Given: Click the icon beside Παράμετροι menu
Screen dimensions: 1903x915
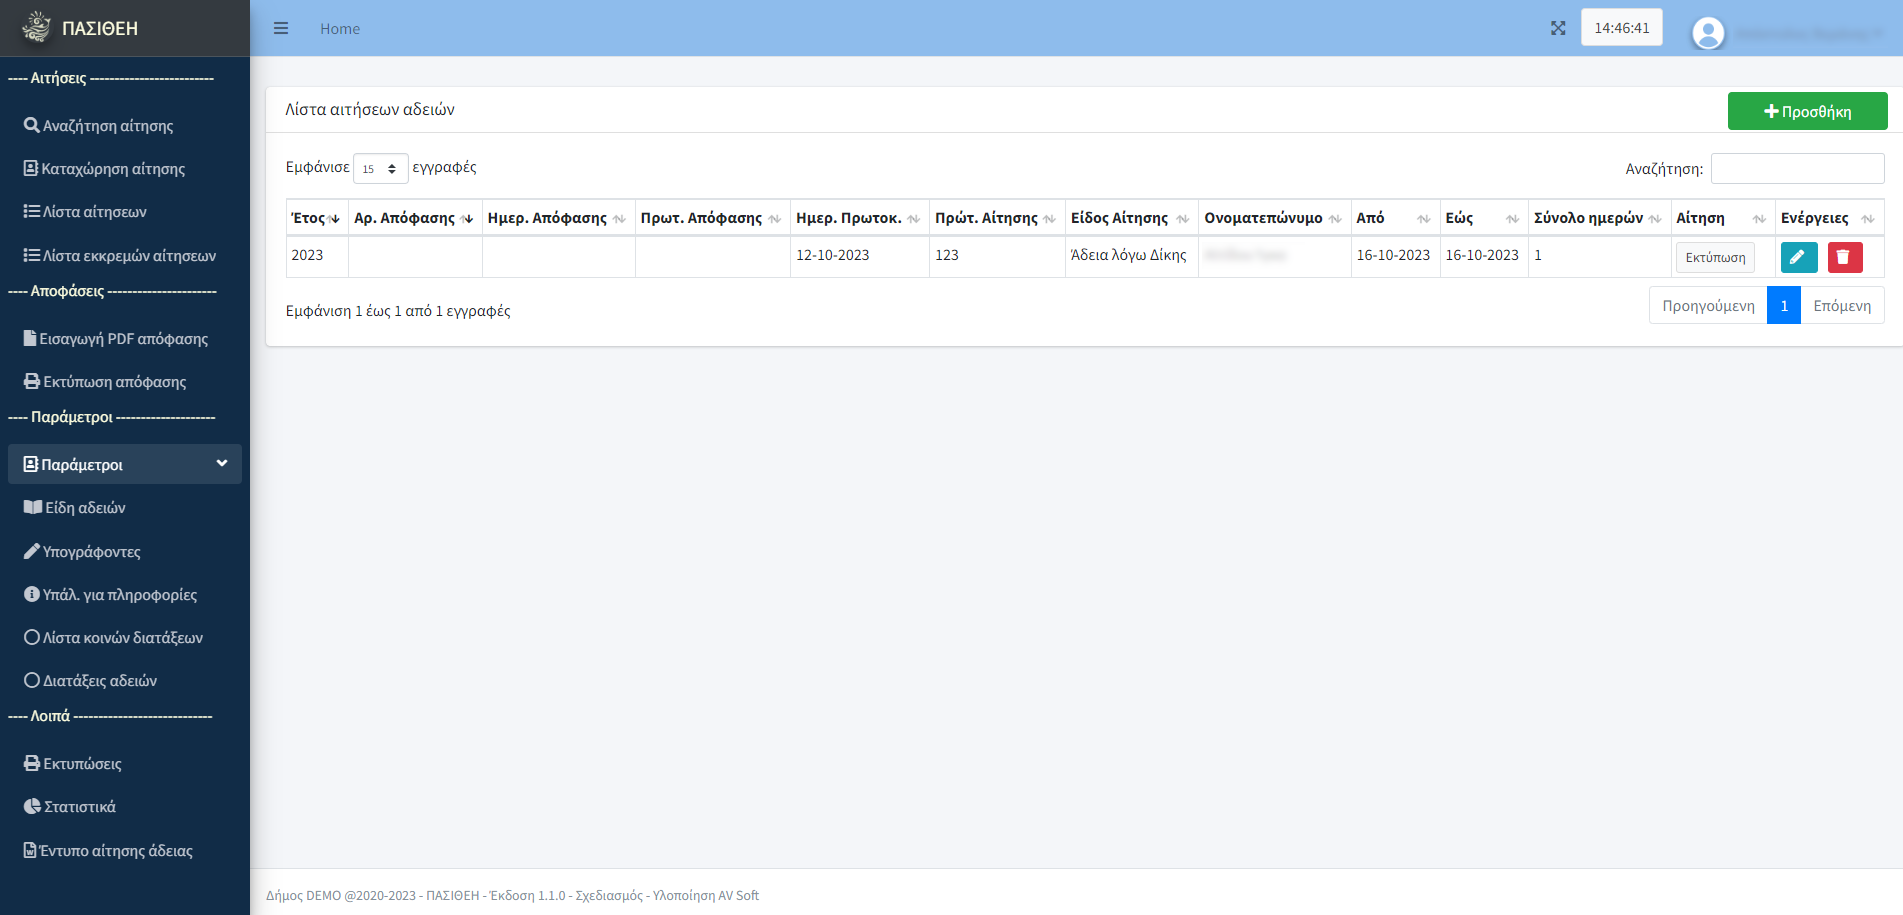Looking at the screenshot, I should pyautogui.click(x=31, y=464).
